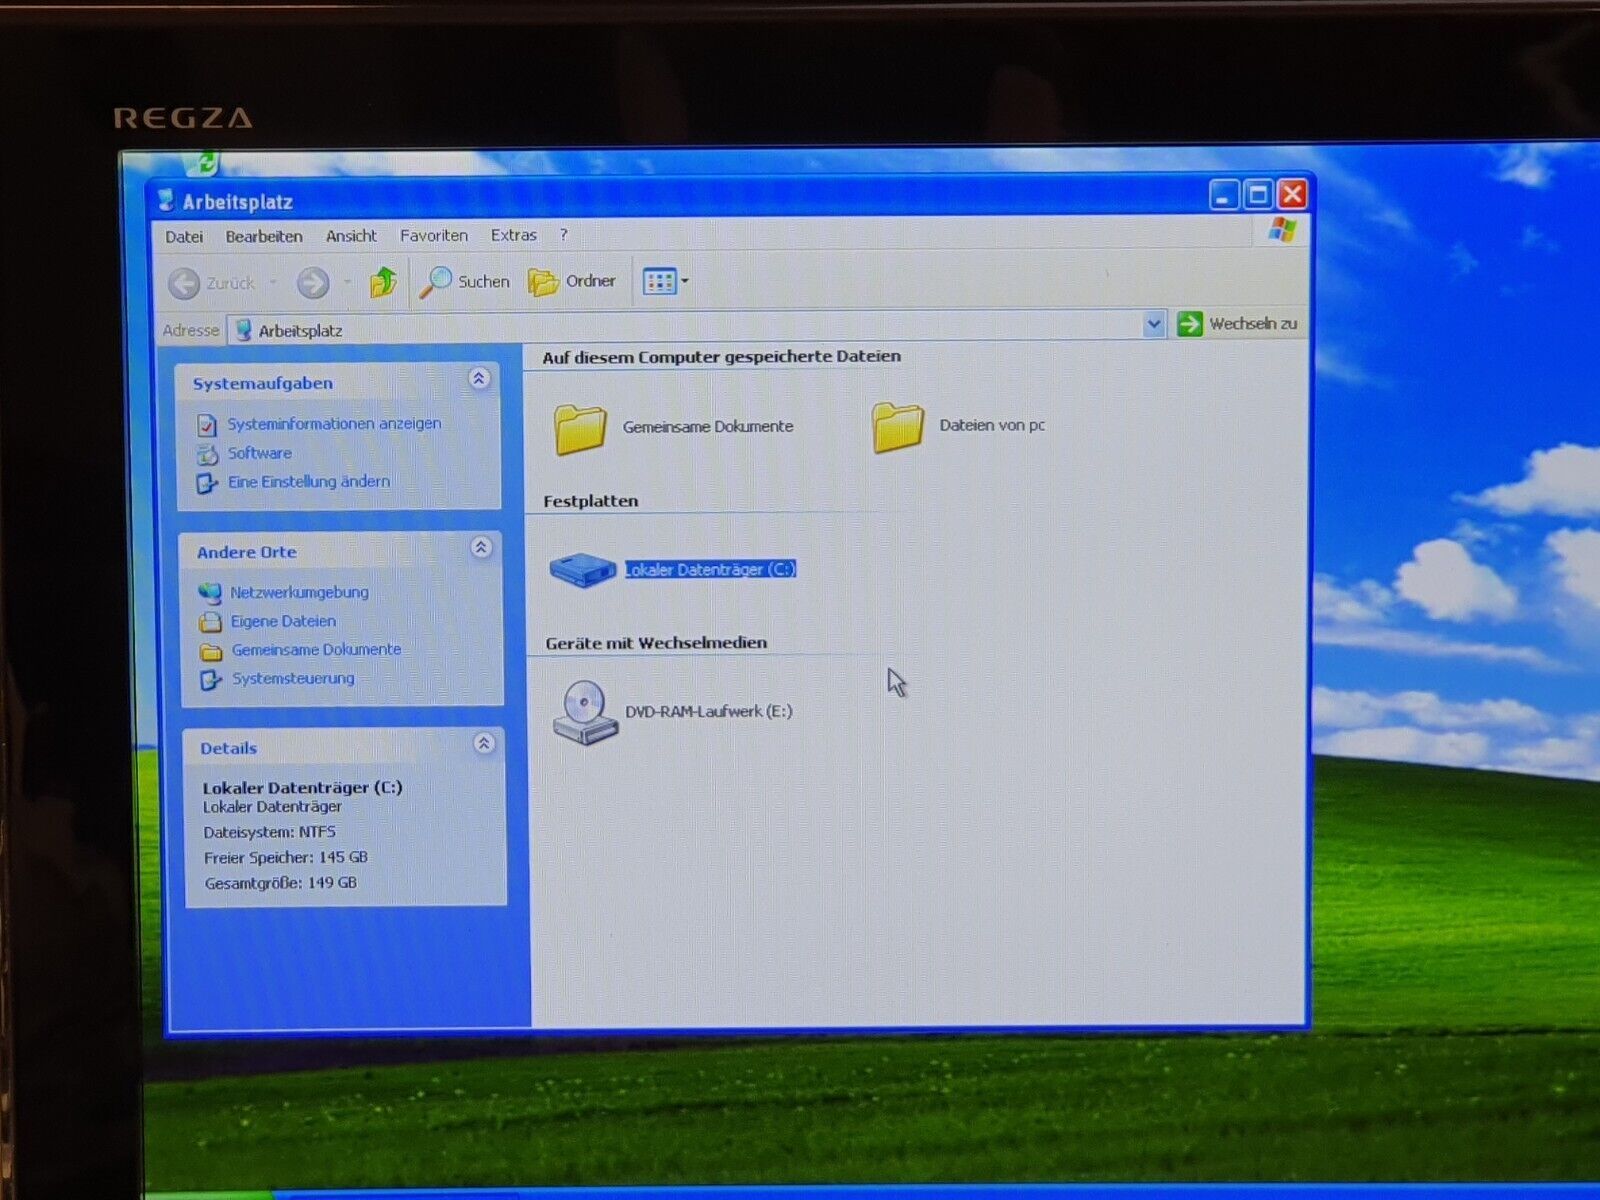Image resolution: width=1600 pixels, height=1200 pixels.
Task: Toggle the Ordner folders pane
Action: click(x=572, y=282)
